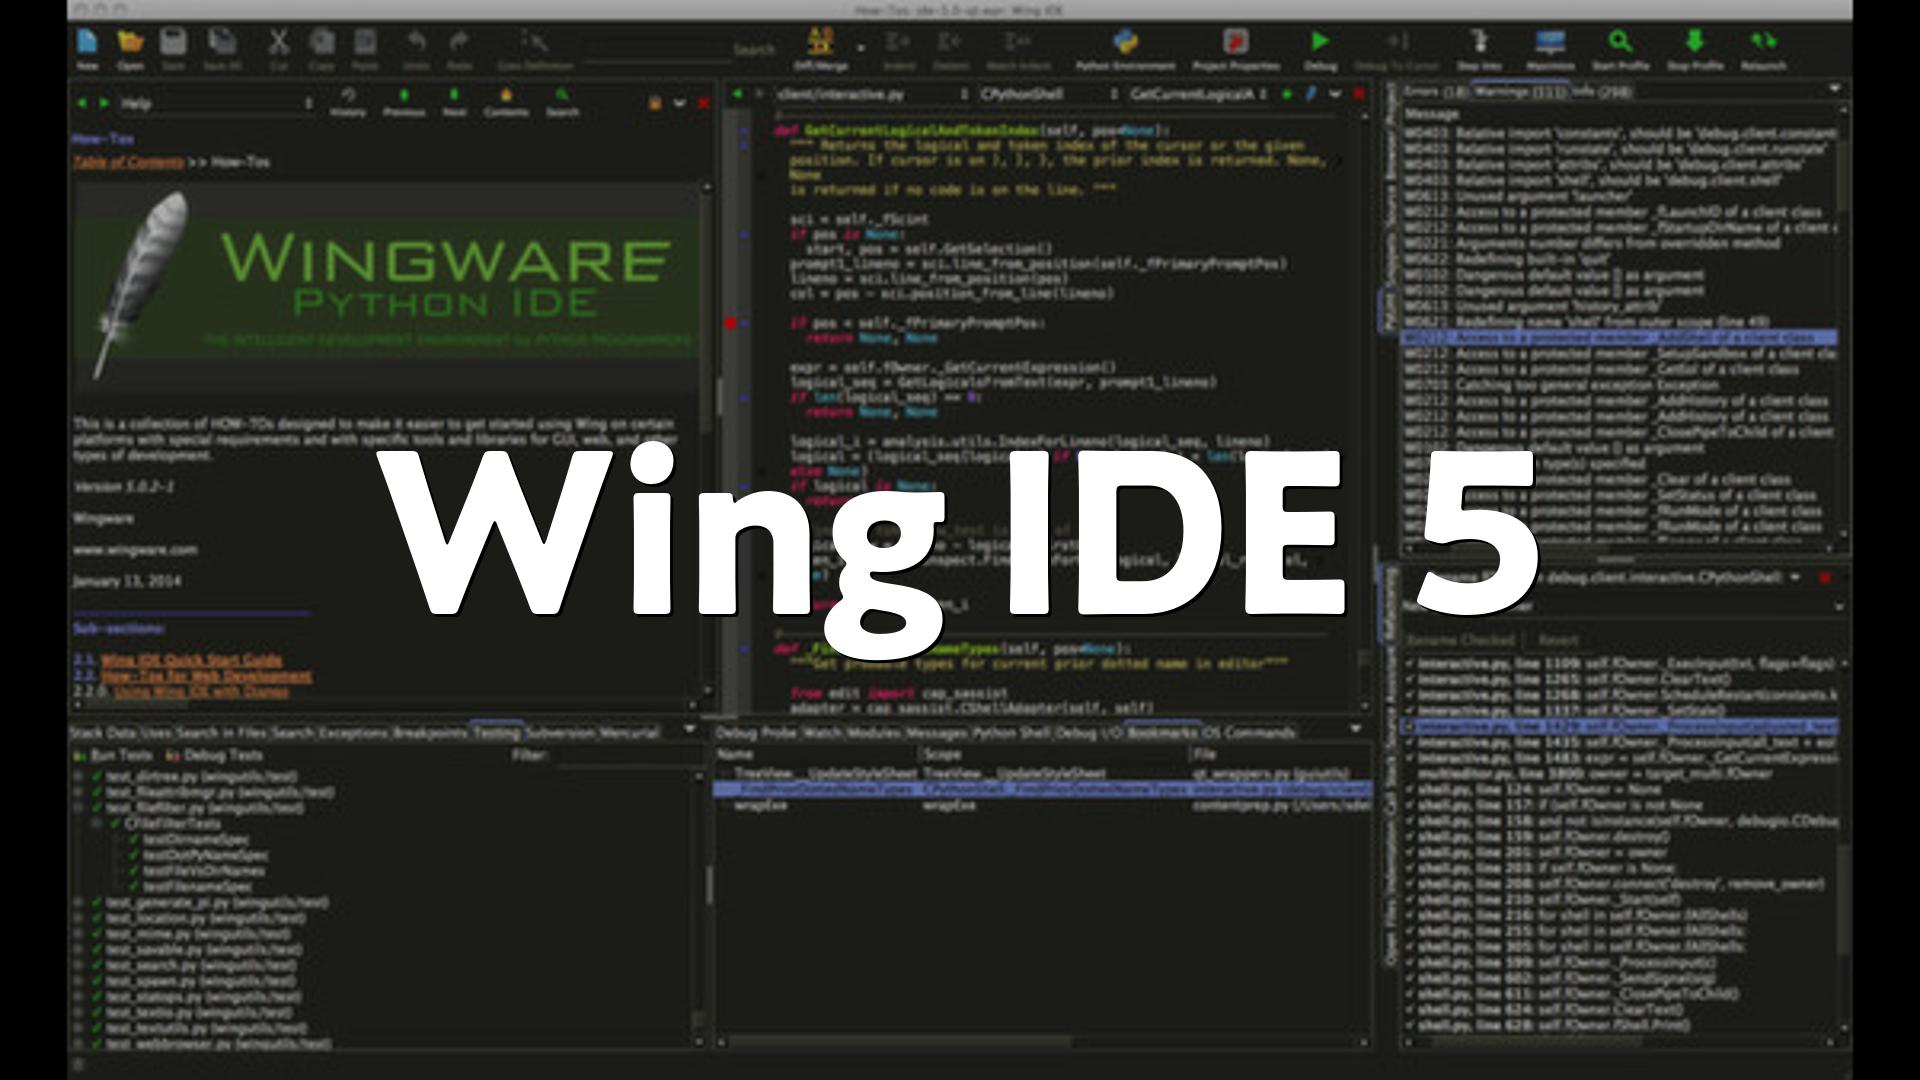Click the Table of Contents link
The image size is (1920, 1080).
[128, 162]
